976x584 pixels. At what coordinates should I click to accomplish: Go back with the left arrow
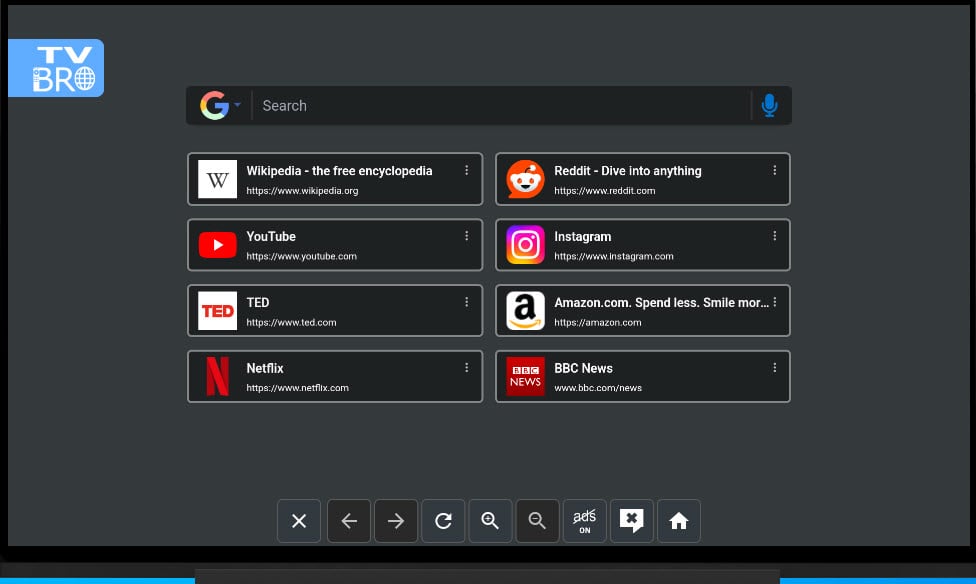pos(349,521)
